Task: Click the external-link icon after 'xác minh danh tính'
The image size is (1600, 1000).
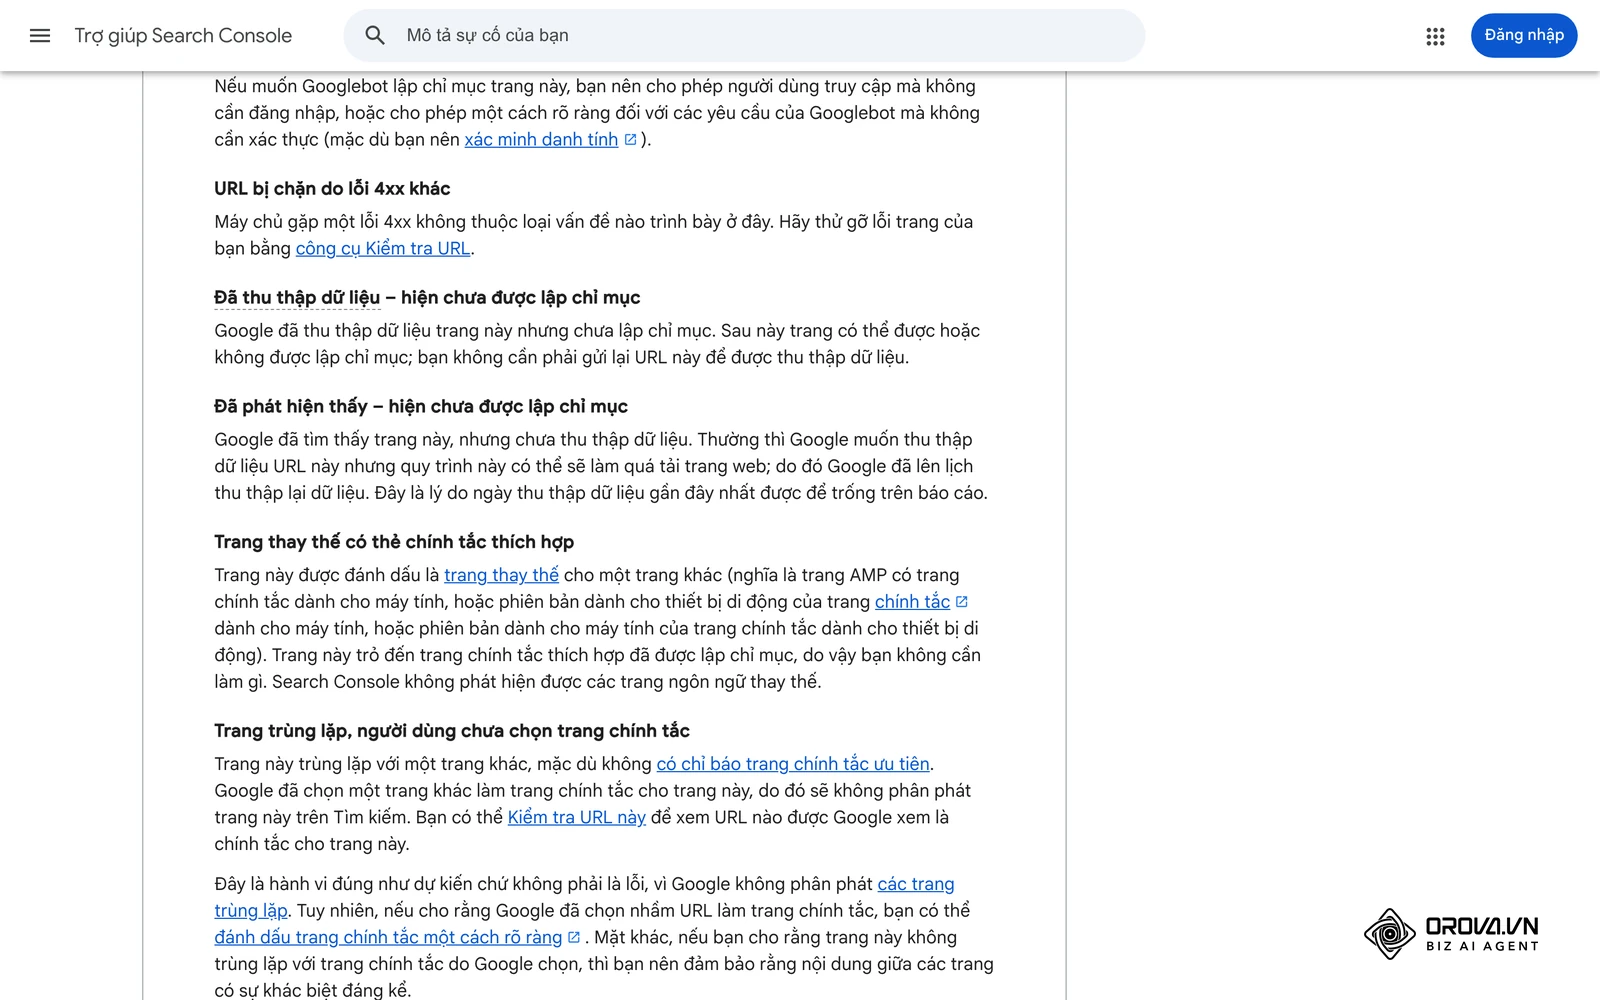Action: [x=630, y=140]
